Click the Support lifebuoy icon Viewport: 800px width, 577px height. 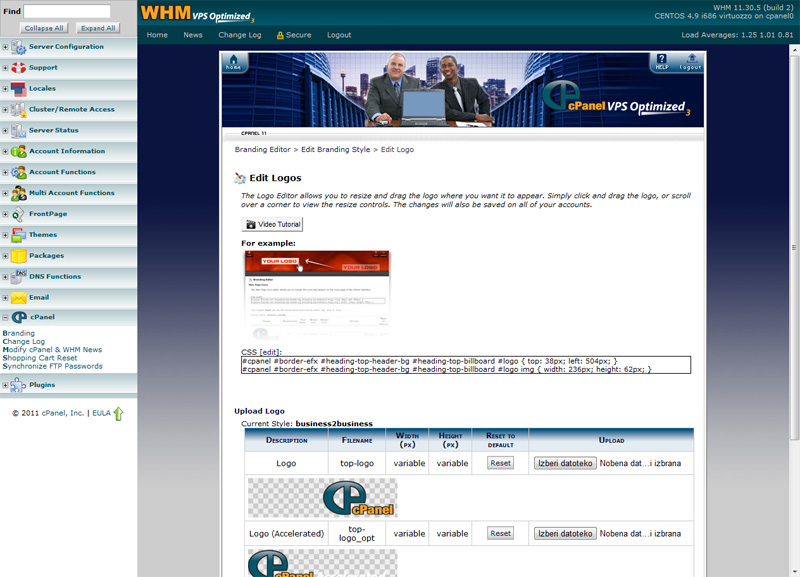point(18,67)
